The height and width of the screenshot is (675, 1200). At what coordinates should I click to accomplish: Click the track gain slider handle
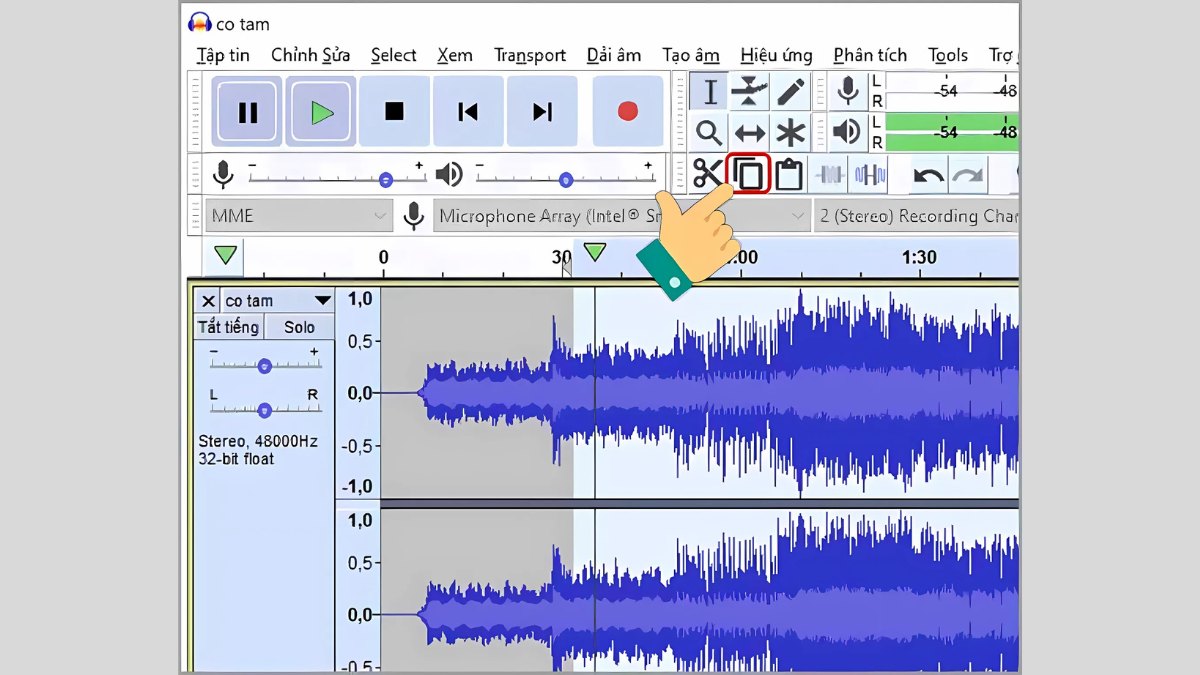click(264, 366)
